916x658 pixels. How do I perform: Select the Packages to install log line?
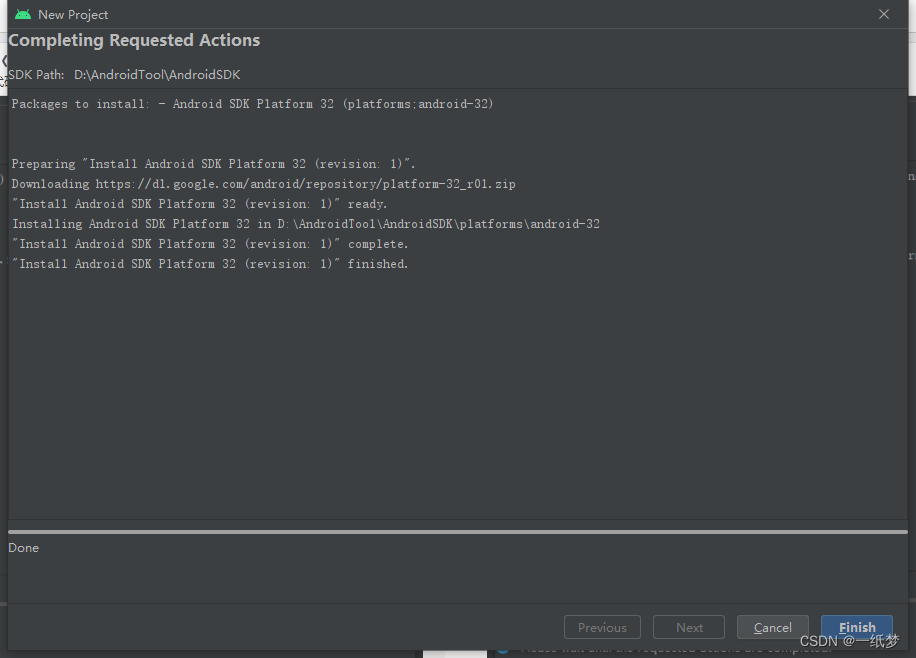point(252,104)
